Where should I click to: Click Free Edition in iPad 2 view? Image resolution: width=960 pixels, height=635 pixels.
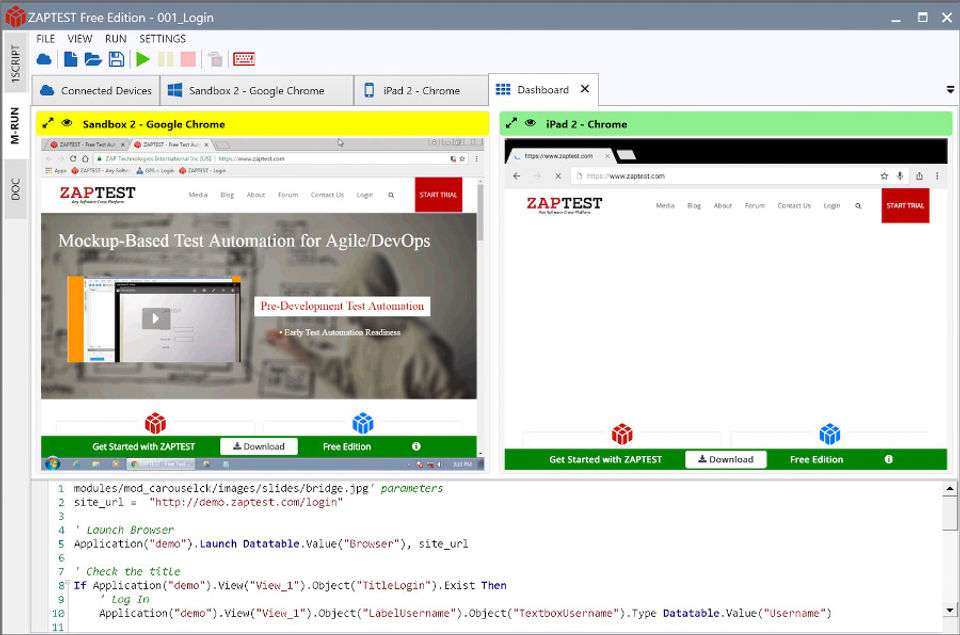[x=816, y=459]
